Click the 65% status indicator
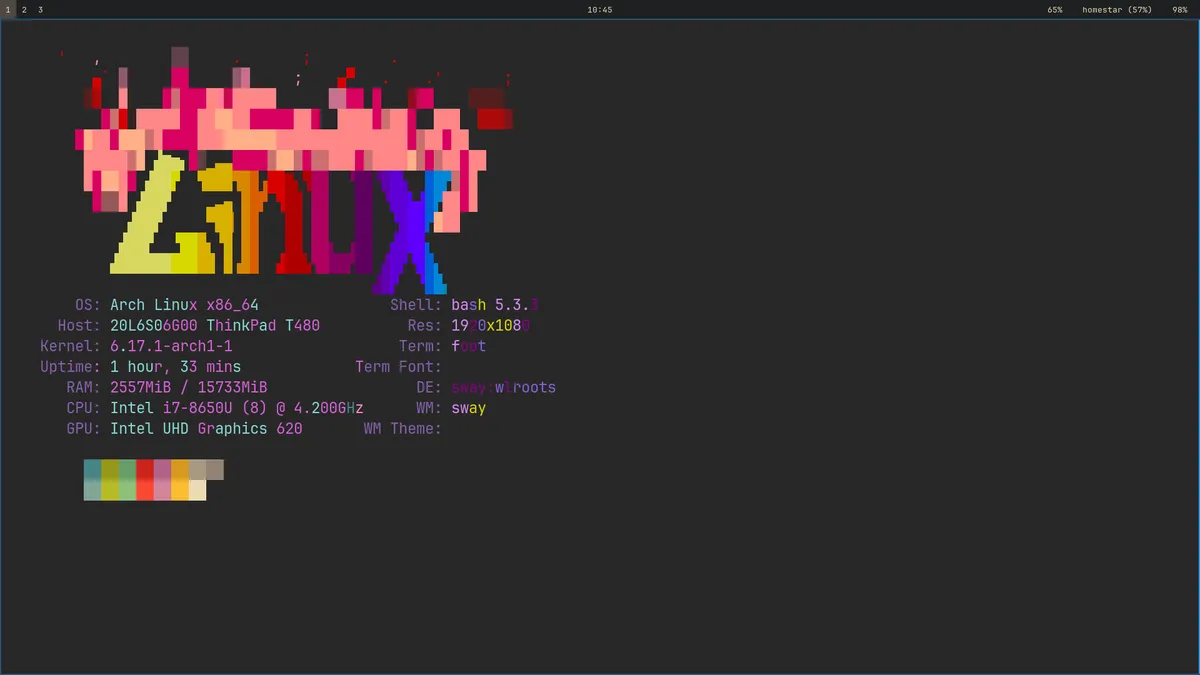 click(1055, 9)
